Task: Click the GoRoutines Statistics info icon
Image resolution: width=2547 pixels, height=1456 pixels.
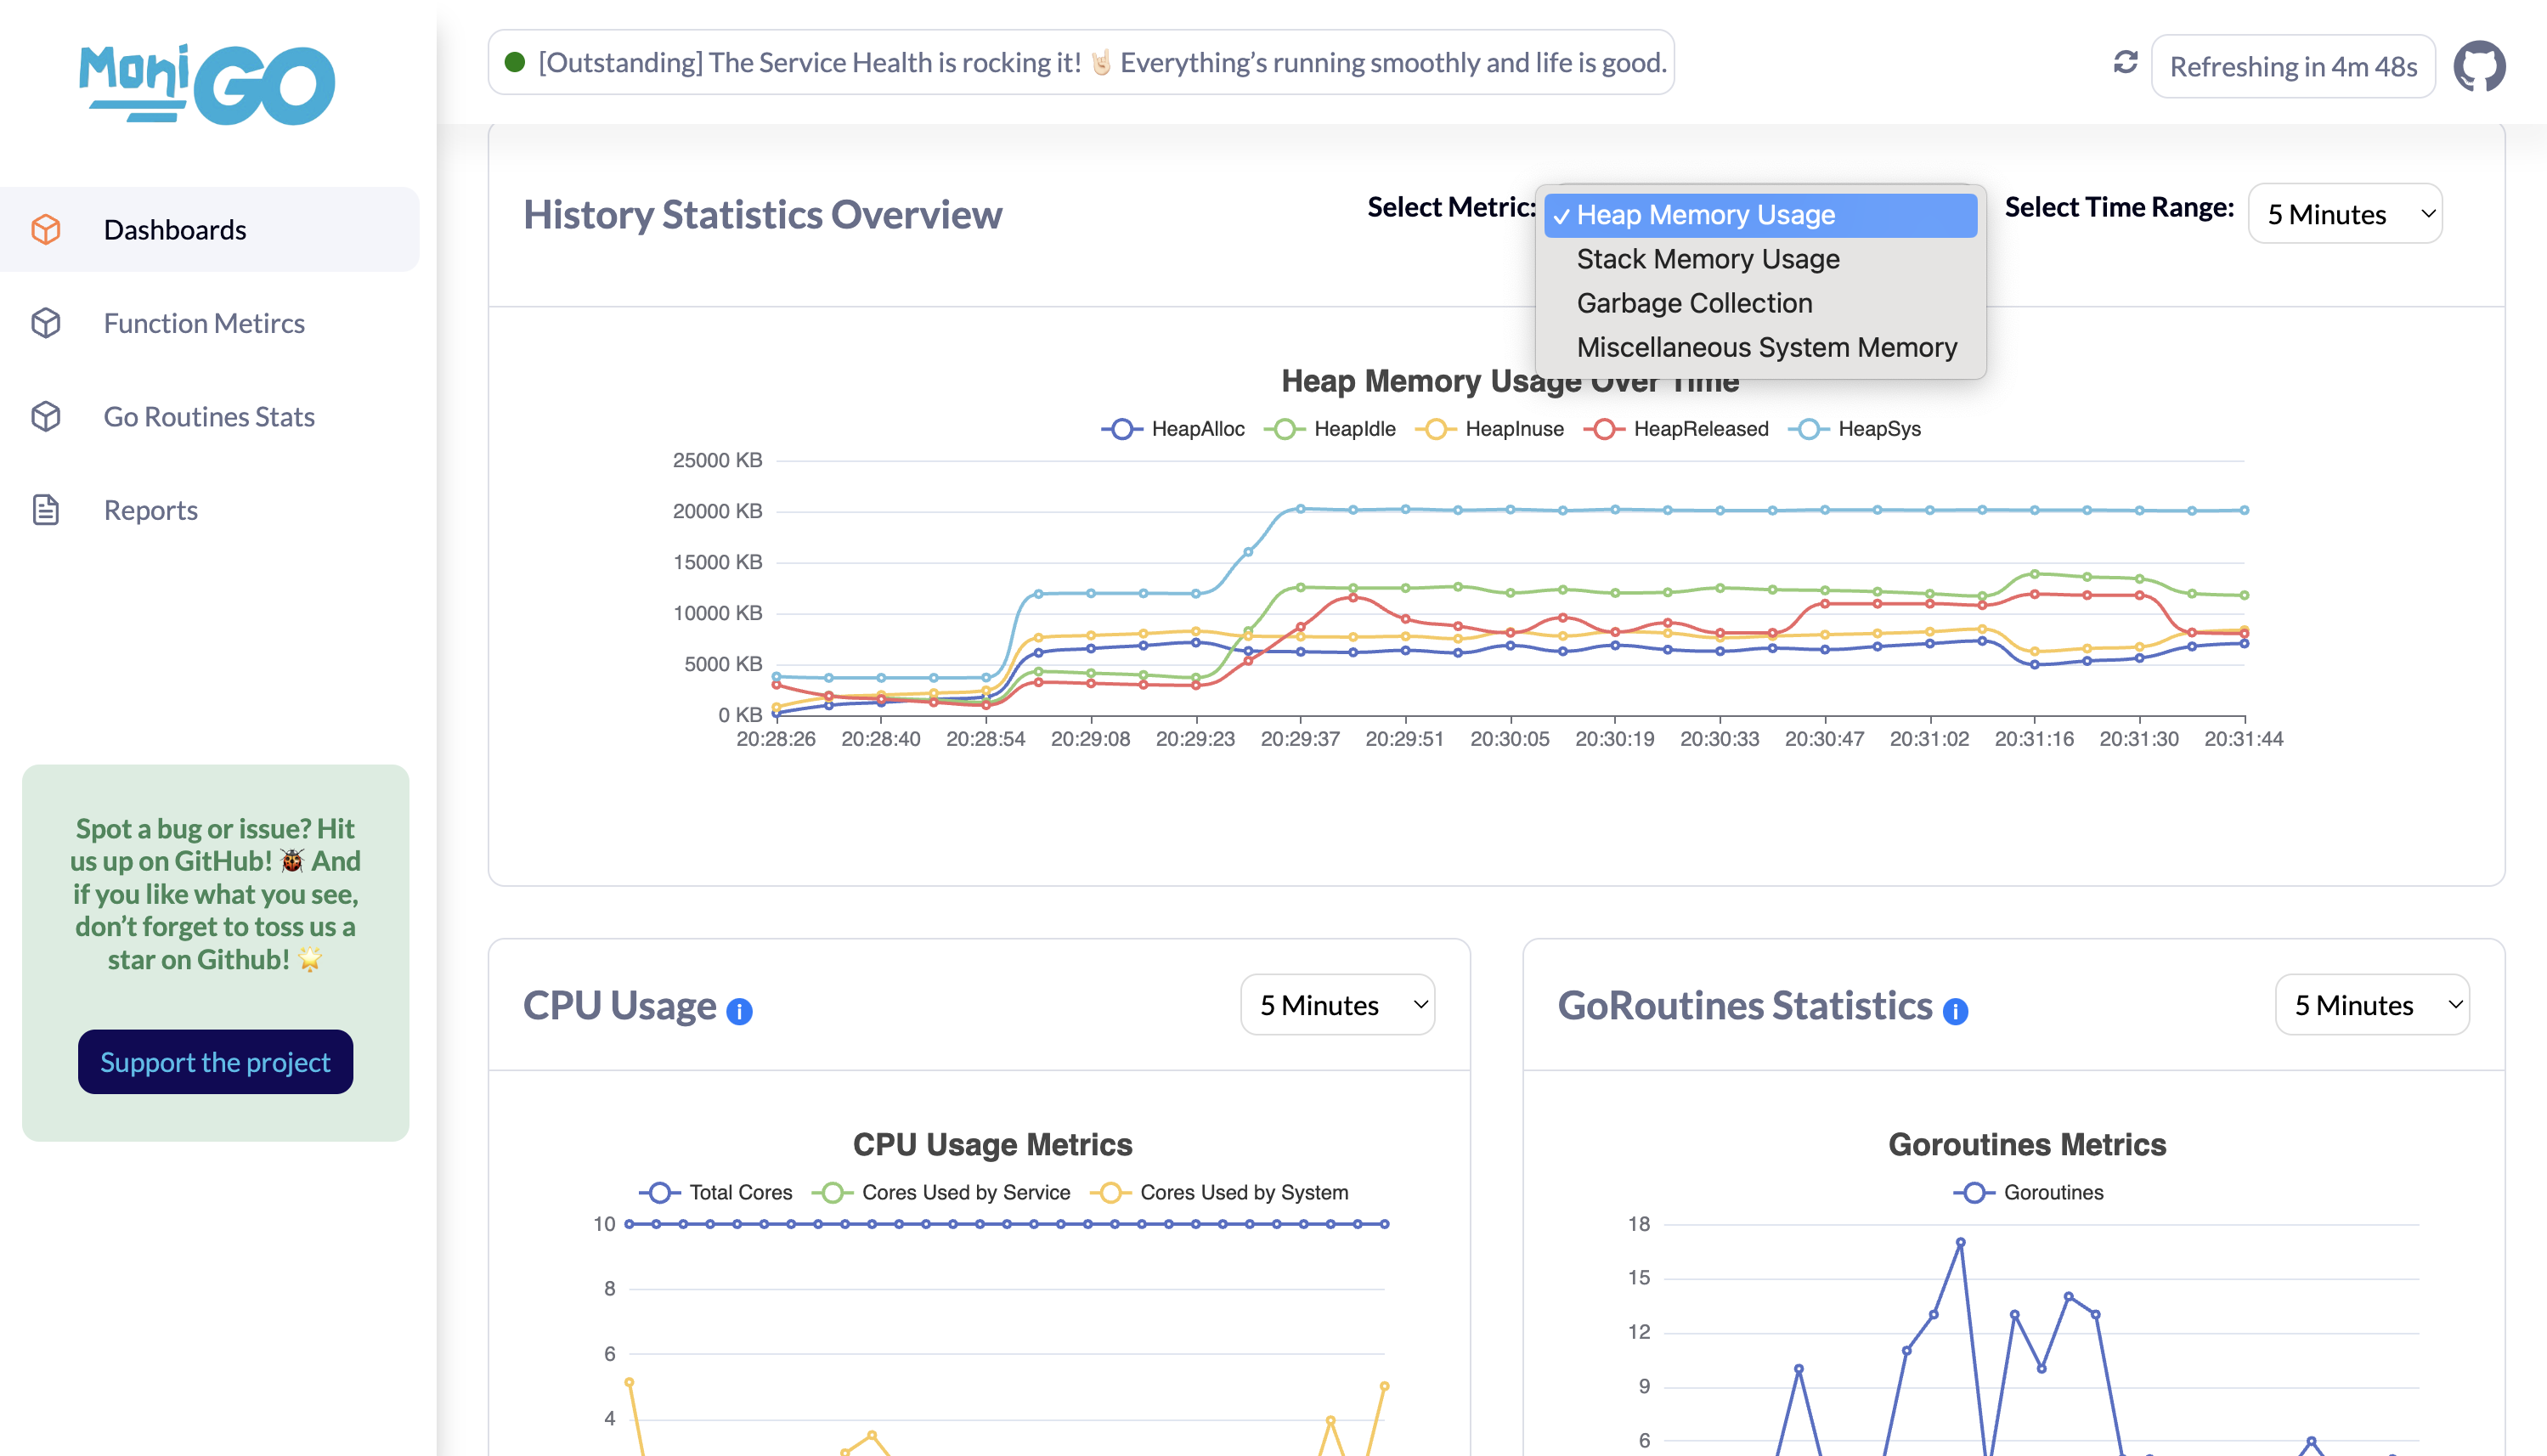Action: [x=1954, y=1011]
